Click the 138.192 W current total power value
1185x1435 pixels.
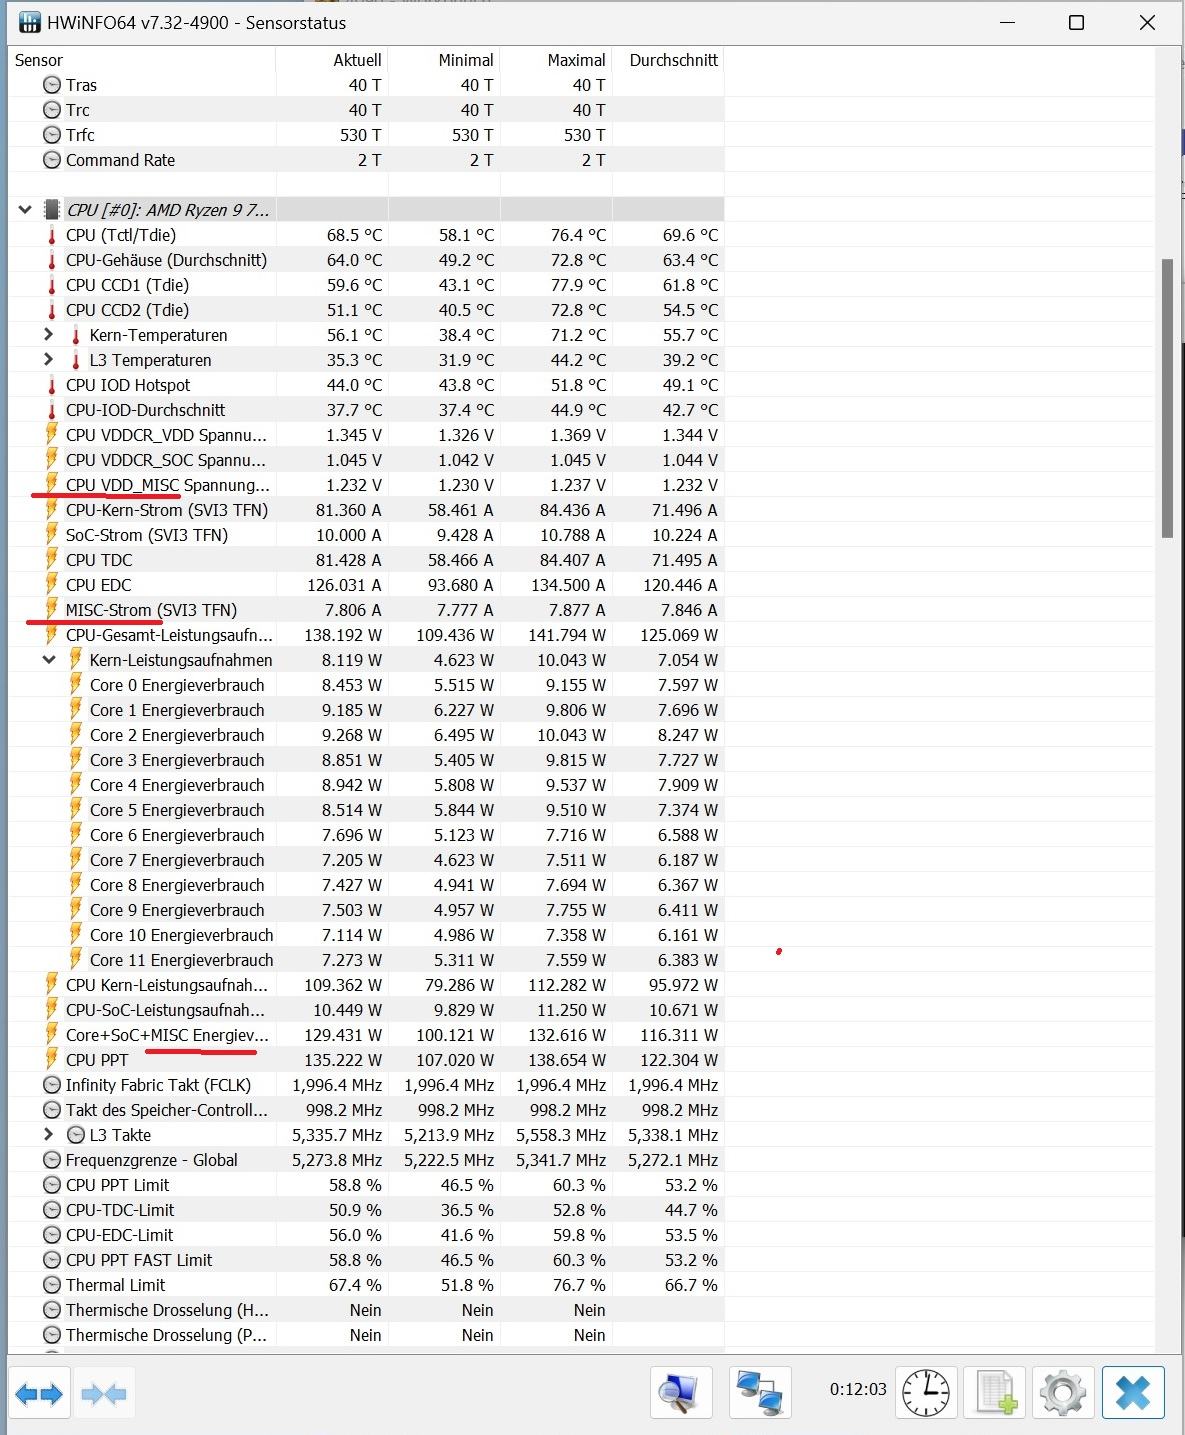pos(343,635)
